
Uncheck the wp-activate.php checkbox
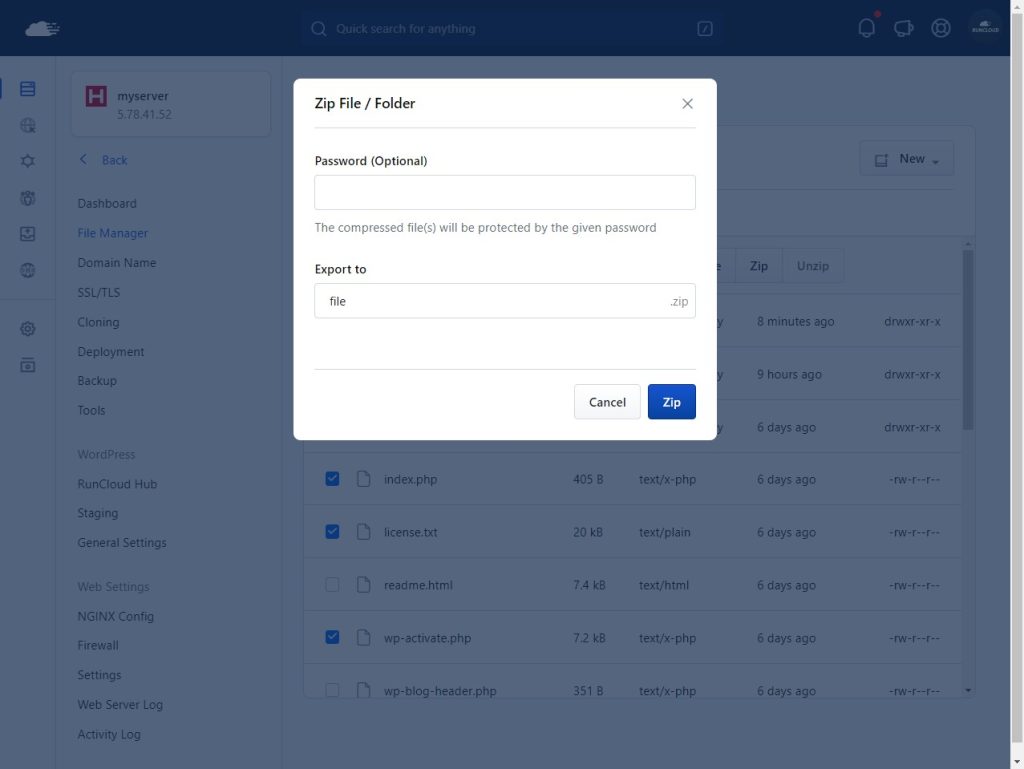[332, 637]
